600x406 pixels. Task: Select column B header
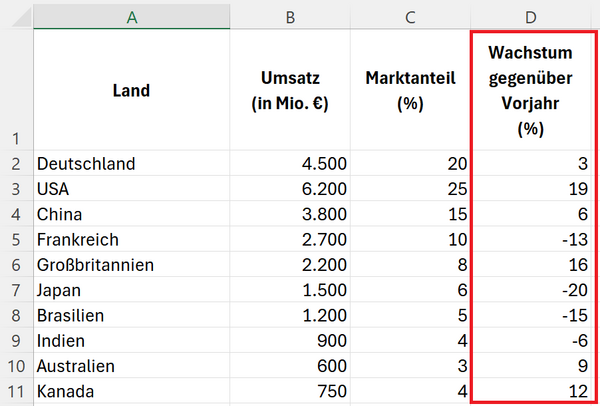[289, 16]
